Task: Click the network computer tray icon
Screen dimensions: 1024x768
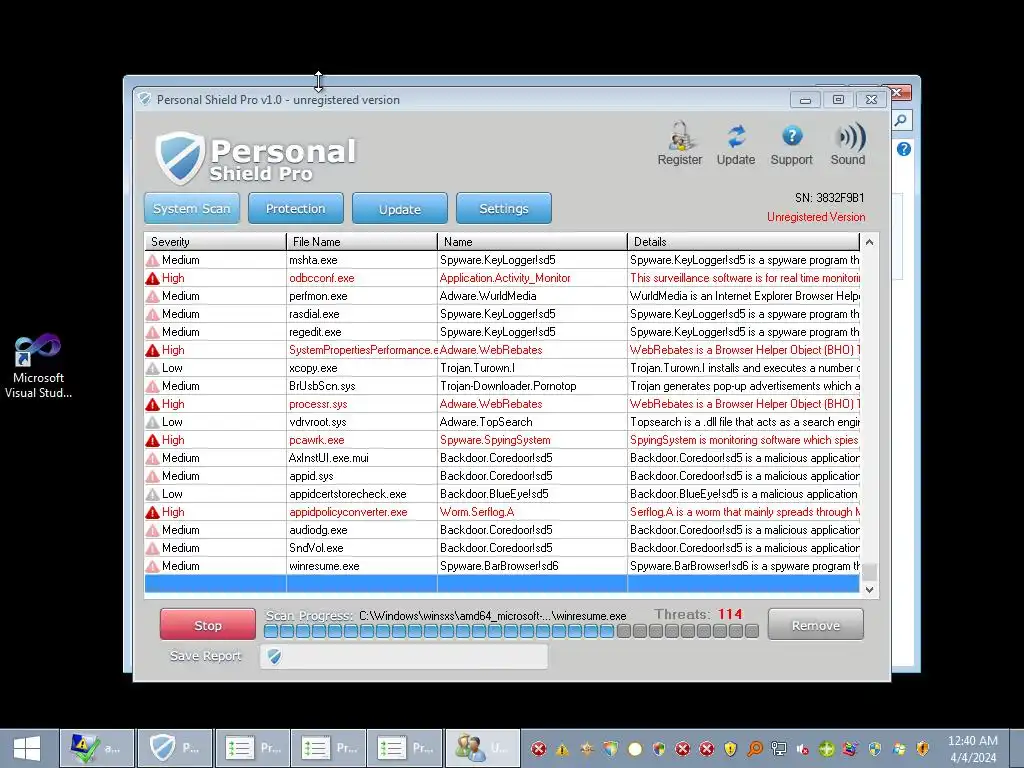Action: pos(778,749)
